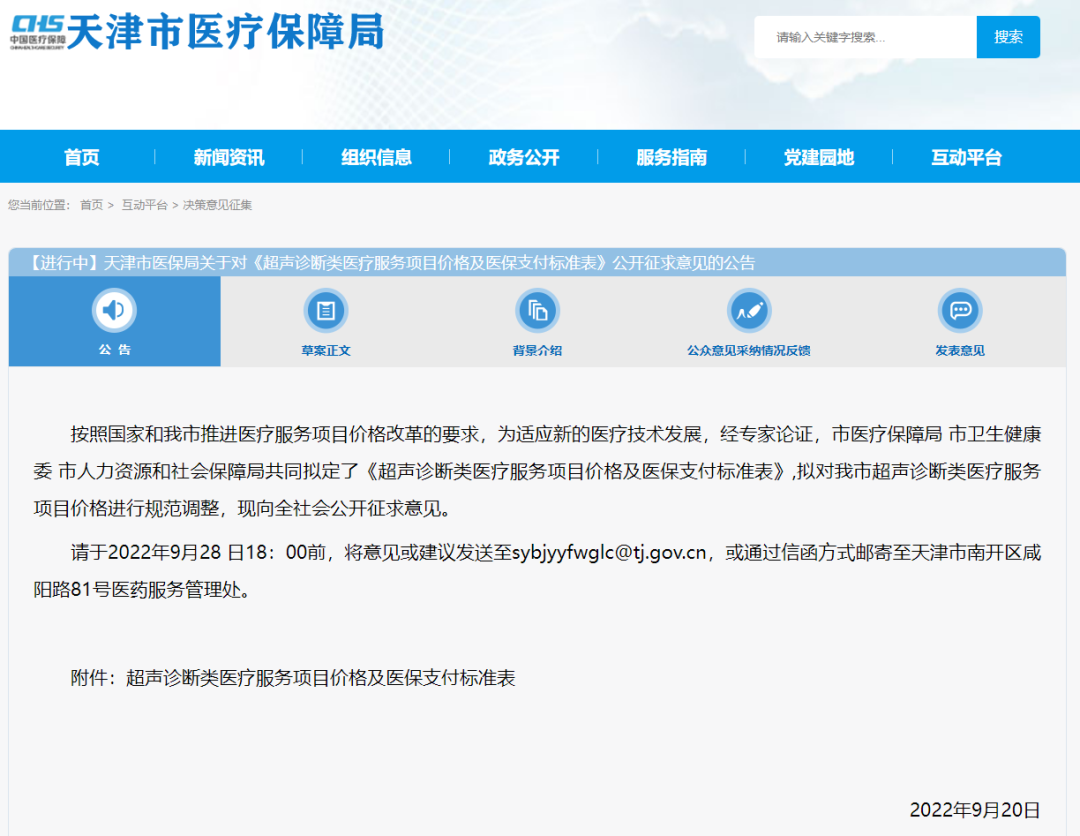1080x836 pixels.
Task: Open the 党建园地 section
Action: 818,156
